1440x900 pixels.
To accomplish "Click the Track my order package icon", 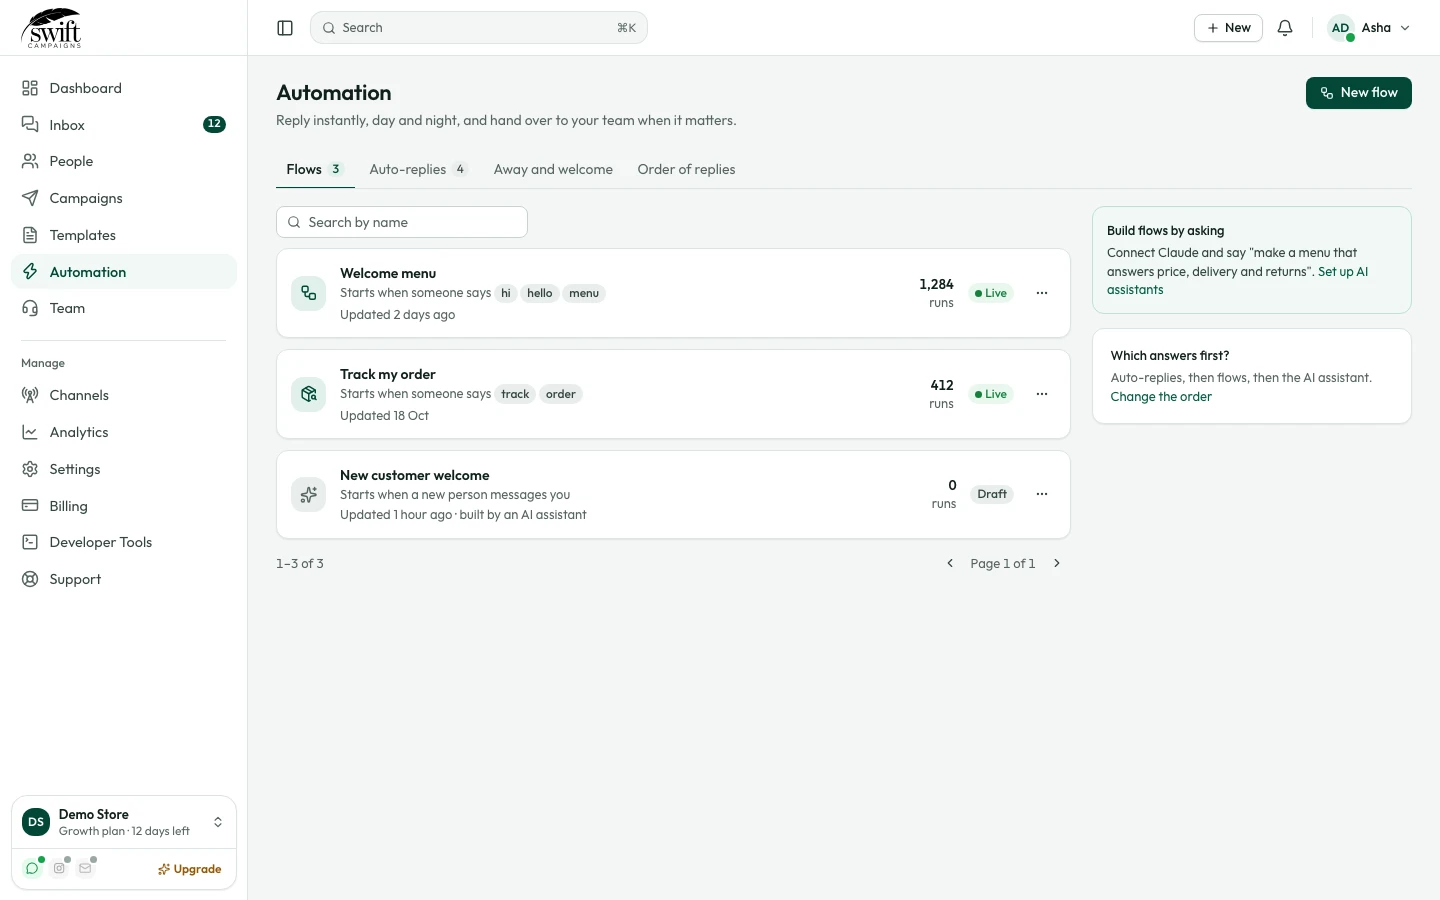I will tap(309, 394).
